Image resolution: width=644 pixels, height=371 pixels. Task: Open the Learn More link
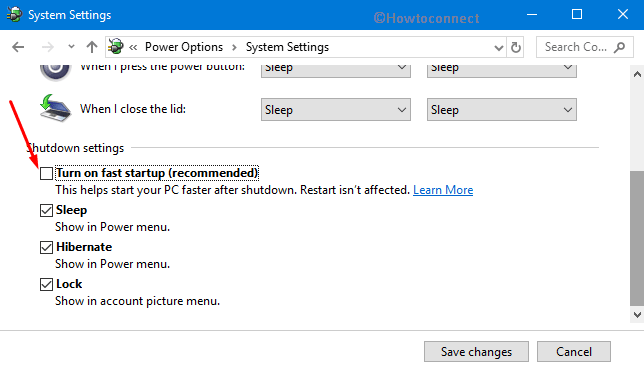pos(443,190)
